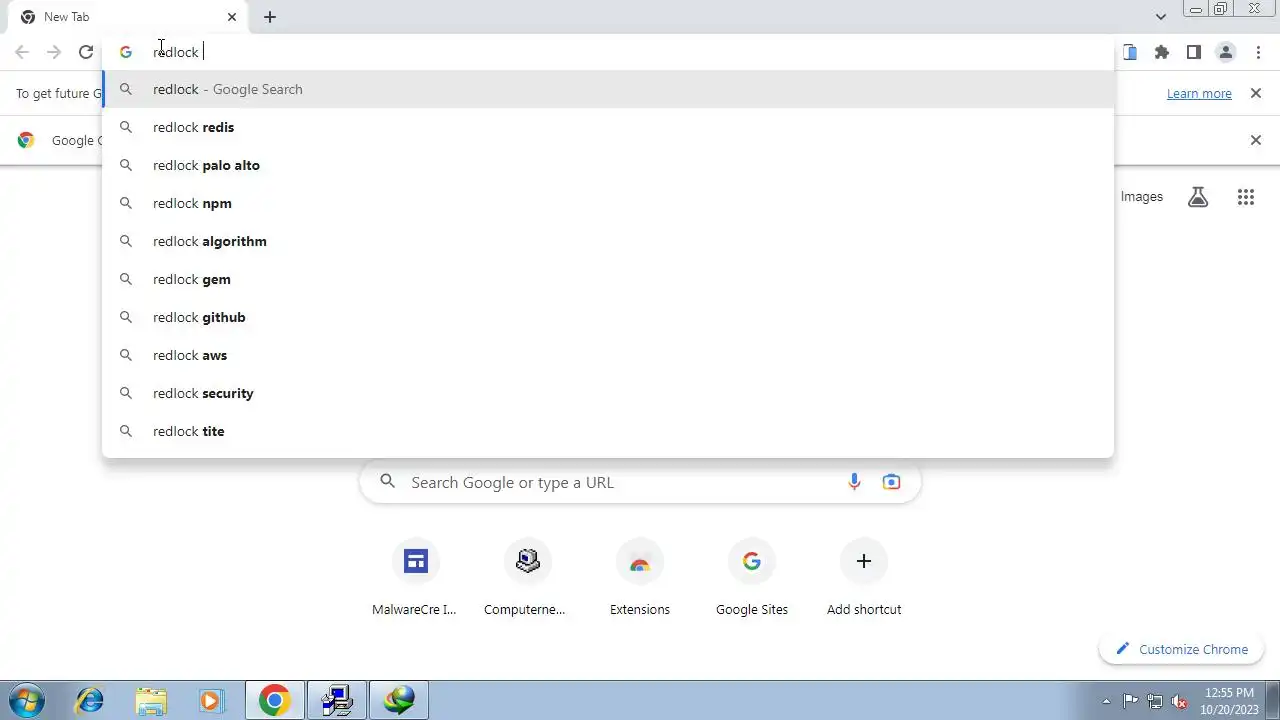Close the New Tab tab
This screenshot has height=720, width=1280.
[232, 17]
